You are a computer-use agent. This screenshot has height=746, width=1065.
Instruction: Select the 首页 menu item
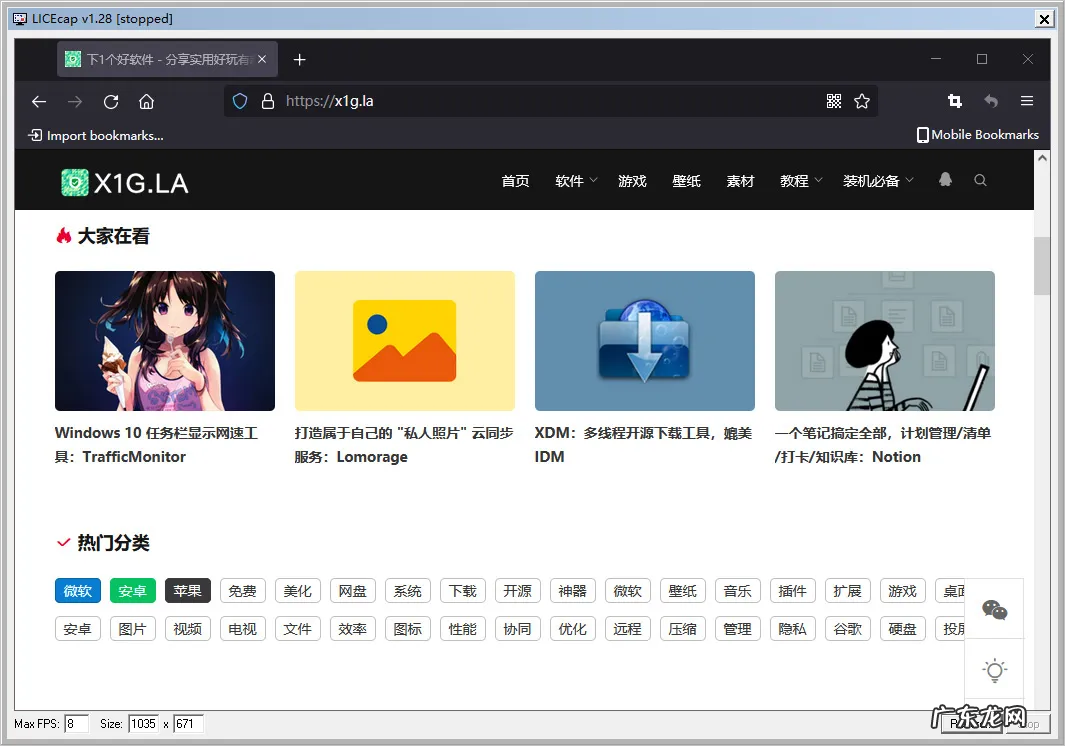pos(515,181)
